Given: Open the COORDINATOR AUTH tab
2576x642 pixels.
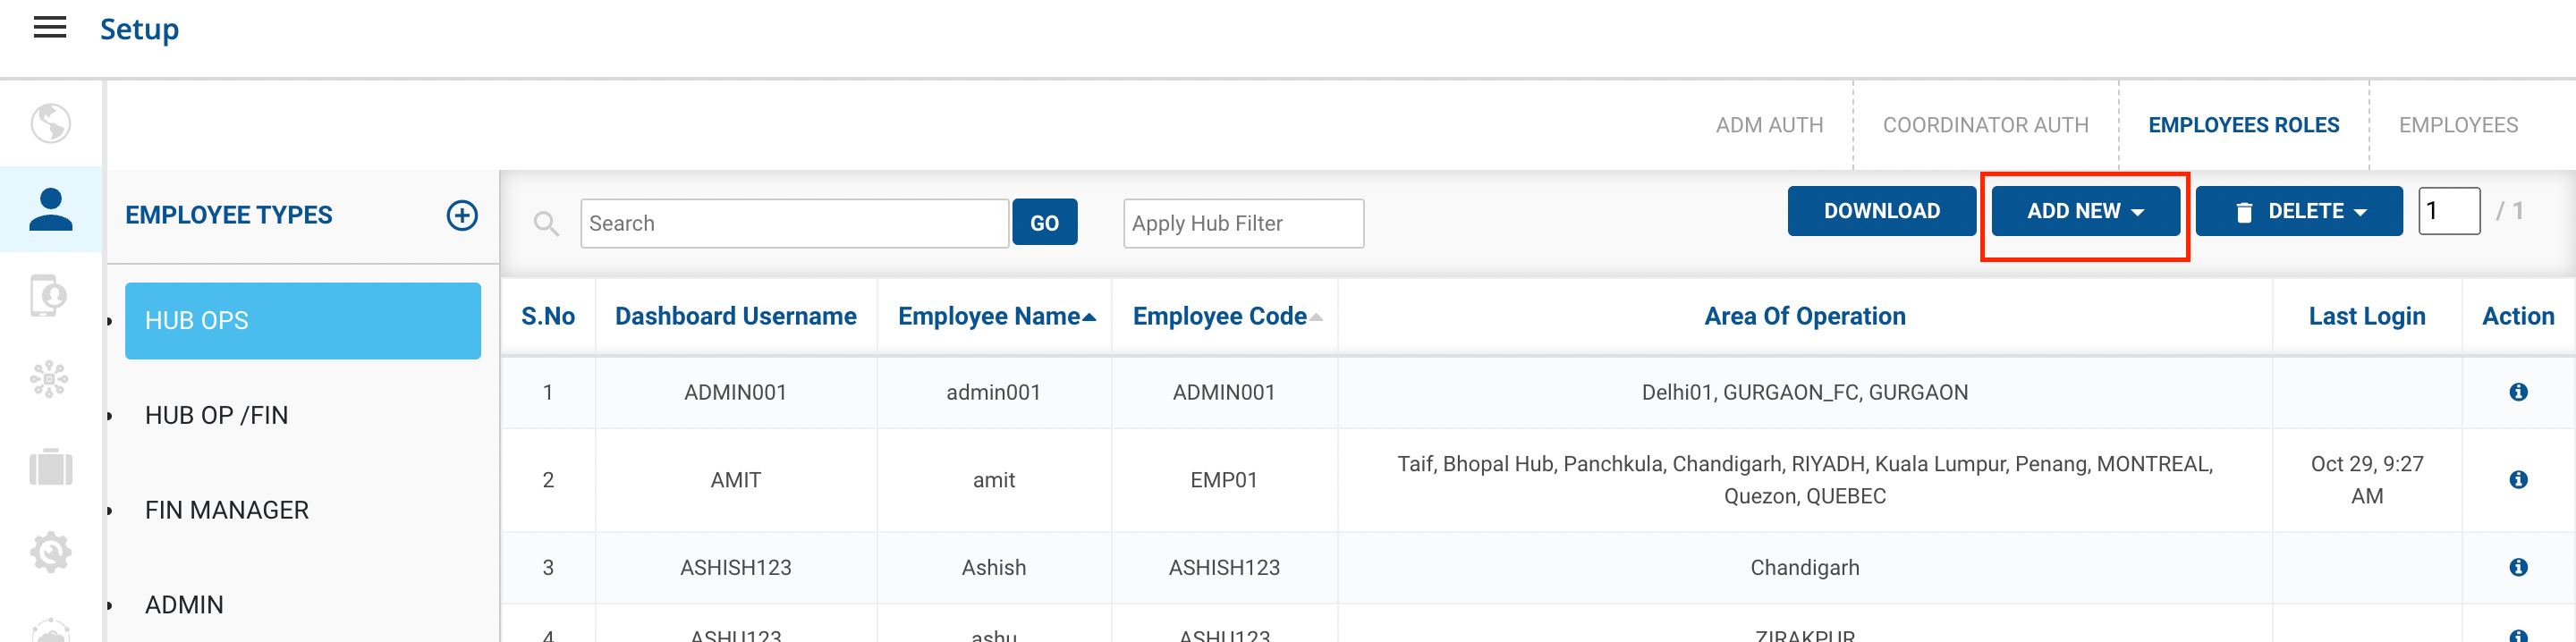Looking at the screenshot, I should point(1985,125).
